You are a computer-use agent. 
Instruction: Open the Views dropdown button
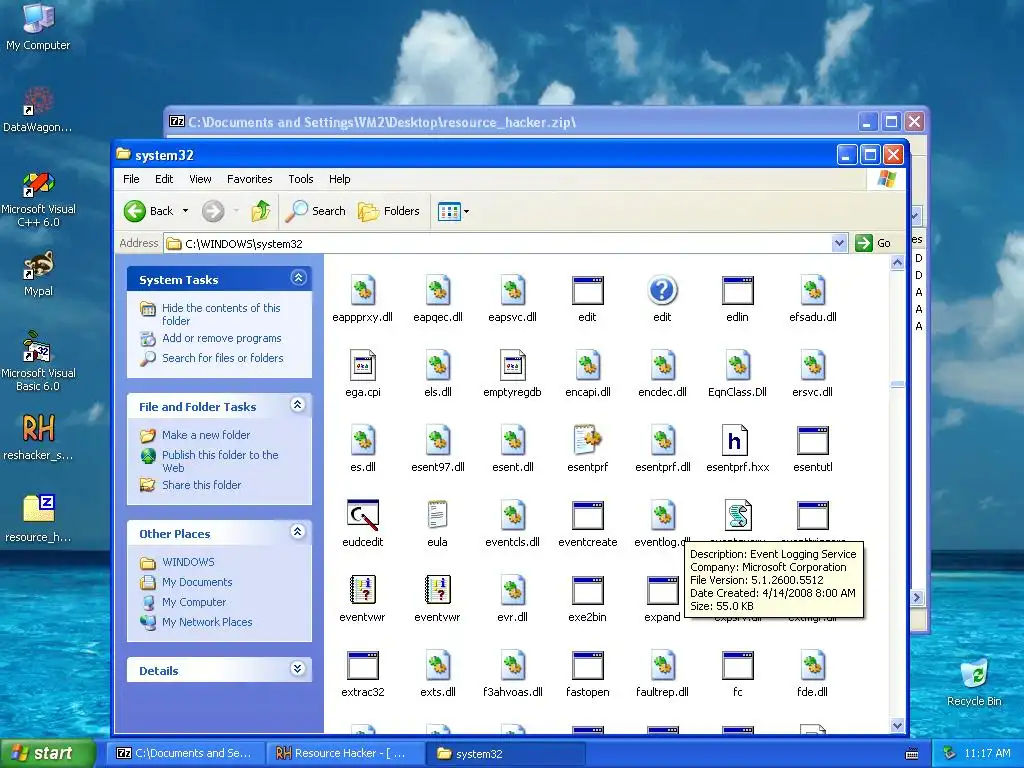click(x=453, y=211)
